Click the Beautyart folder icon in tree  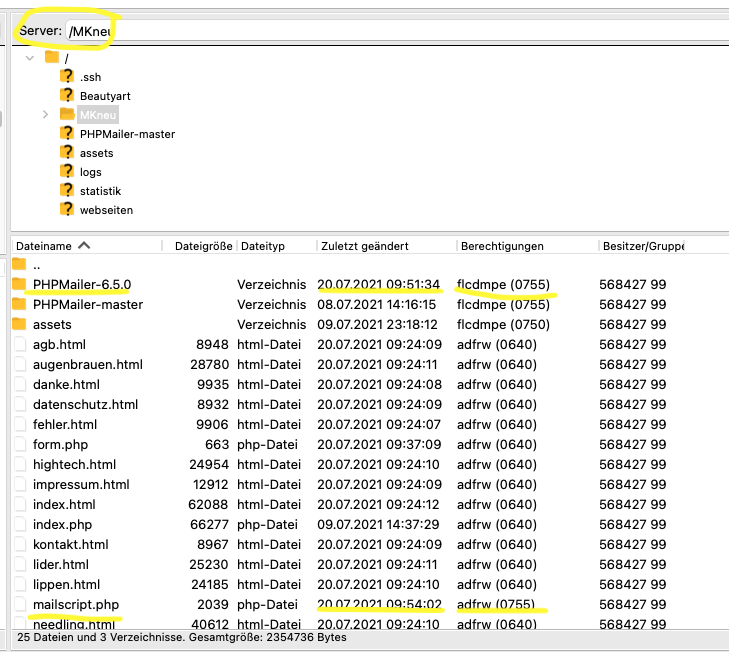click(67, 96)
